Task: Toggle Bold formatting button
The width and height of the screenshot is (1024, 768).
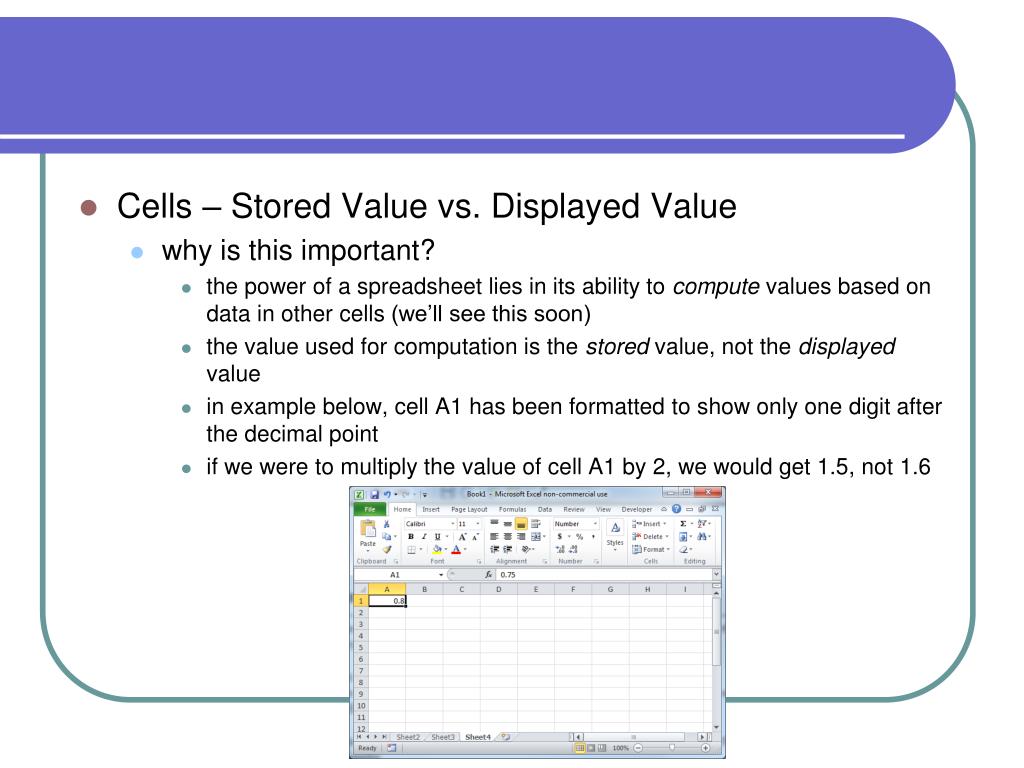Action: pyautogui.click(x=411, y=536)
